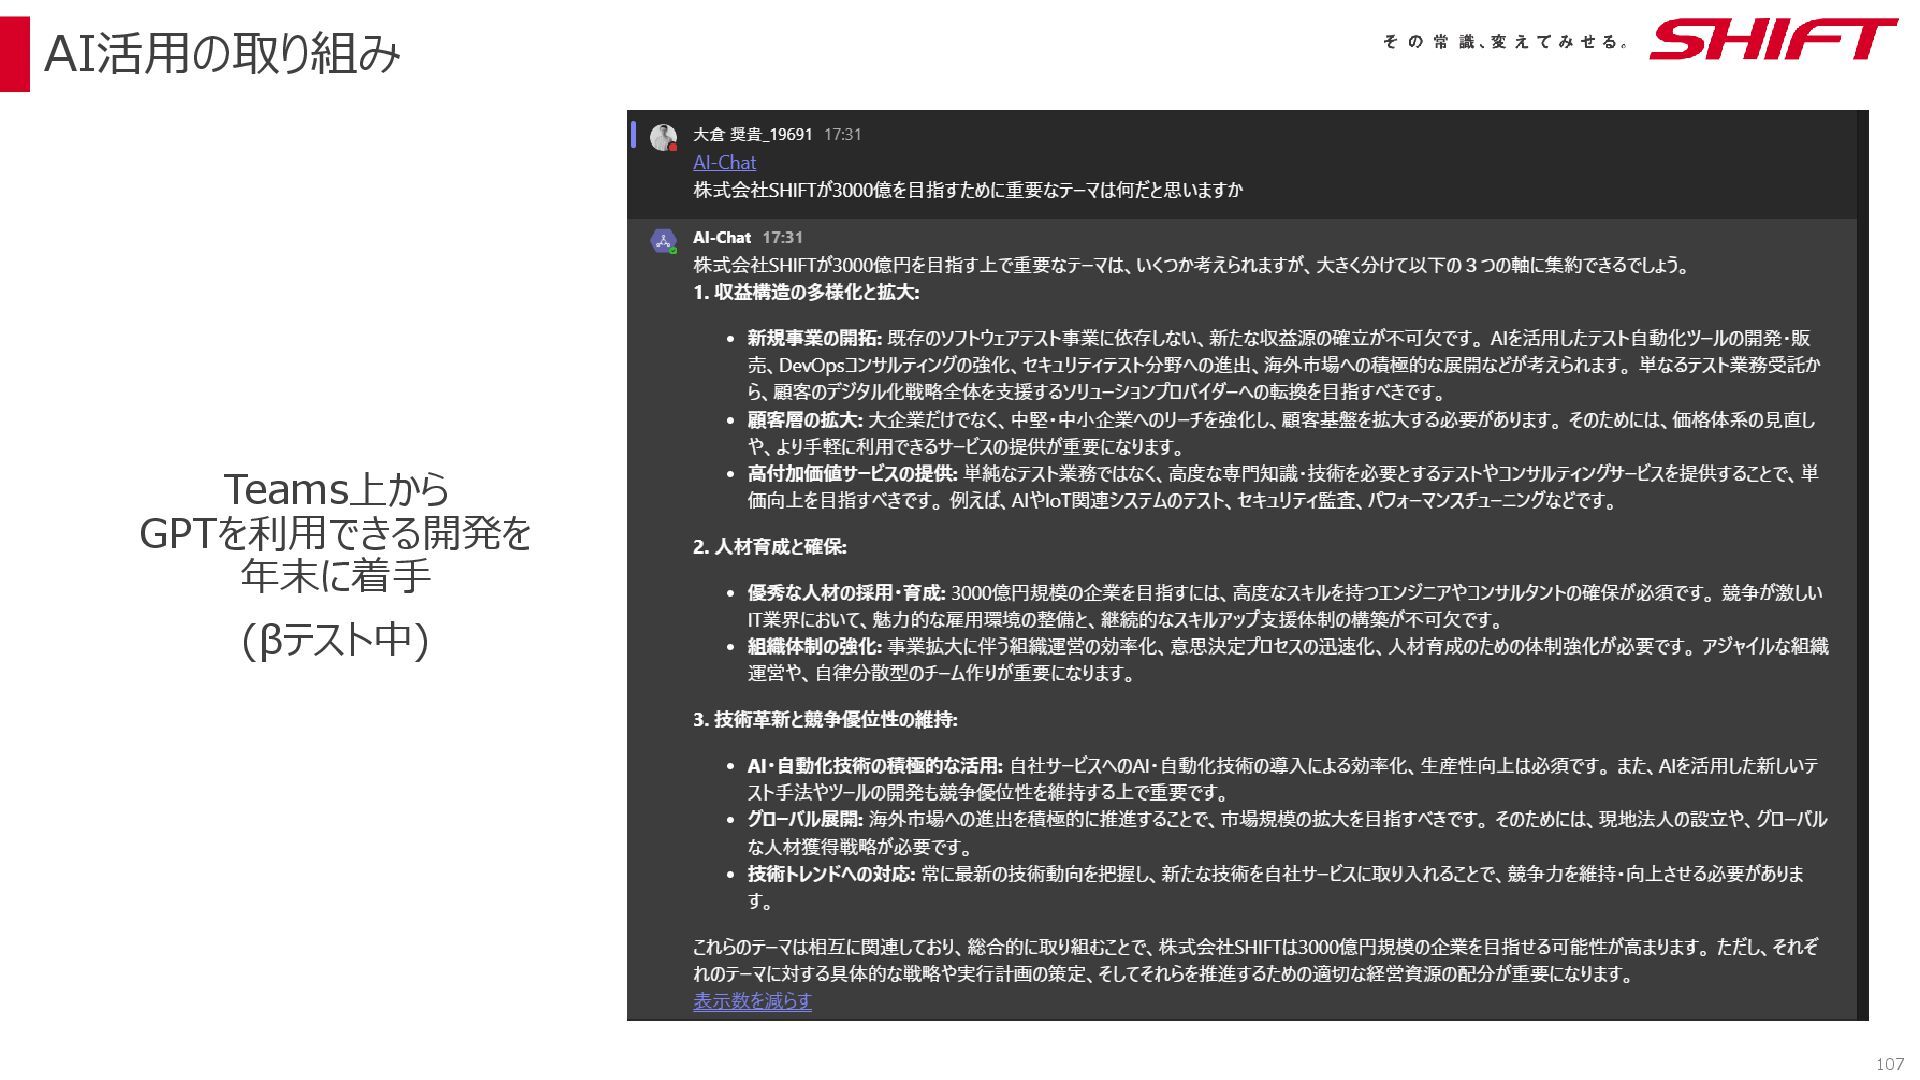Viewport: 1920px width, 1080px height.
Task: Click heading 2. 人材育成と確保
Action: coord(770,547)
